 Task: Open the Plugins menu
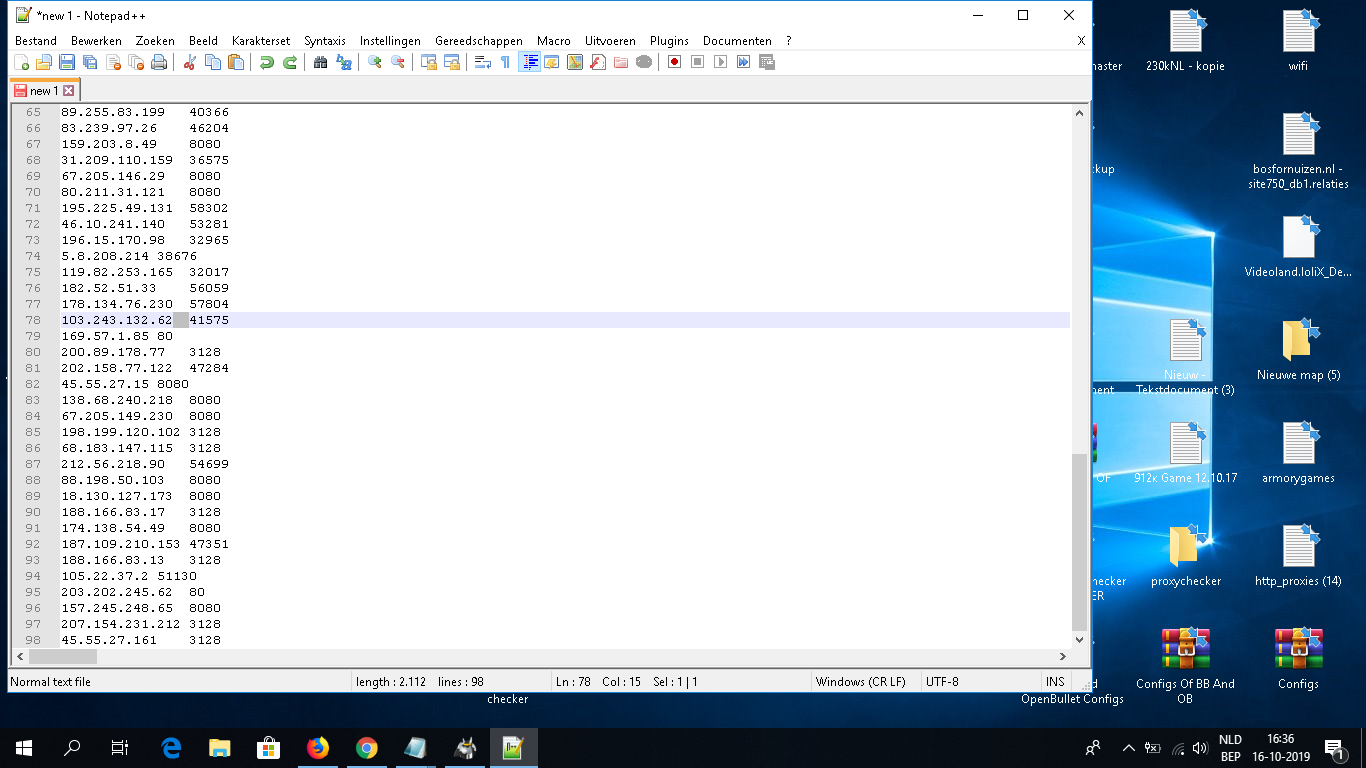point(669,41)
